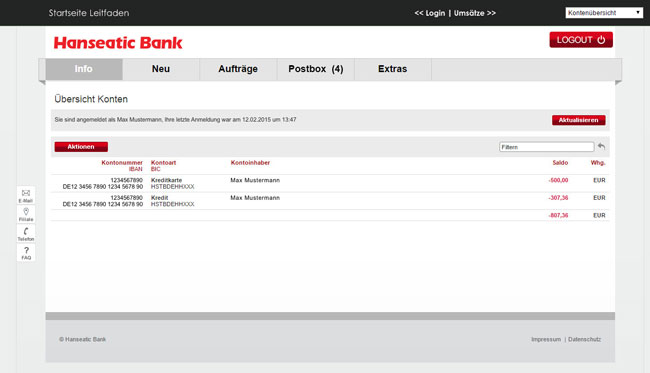The width and height of the screenshot is (650, 373).
Task: Reset the filter with the arrow icon
Action: pyautogui.click(x=601, y=146)
